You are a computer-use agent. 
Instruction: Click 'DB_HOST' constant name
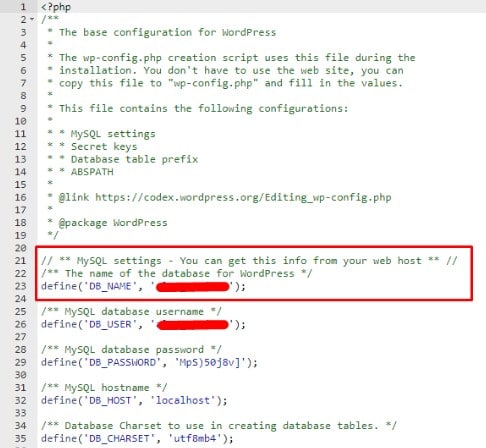pyautogui.click(x=110, y=400)
